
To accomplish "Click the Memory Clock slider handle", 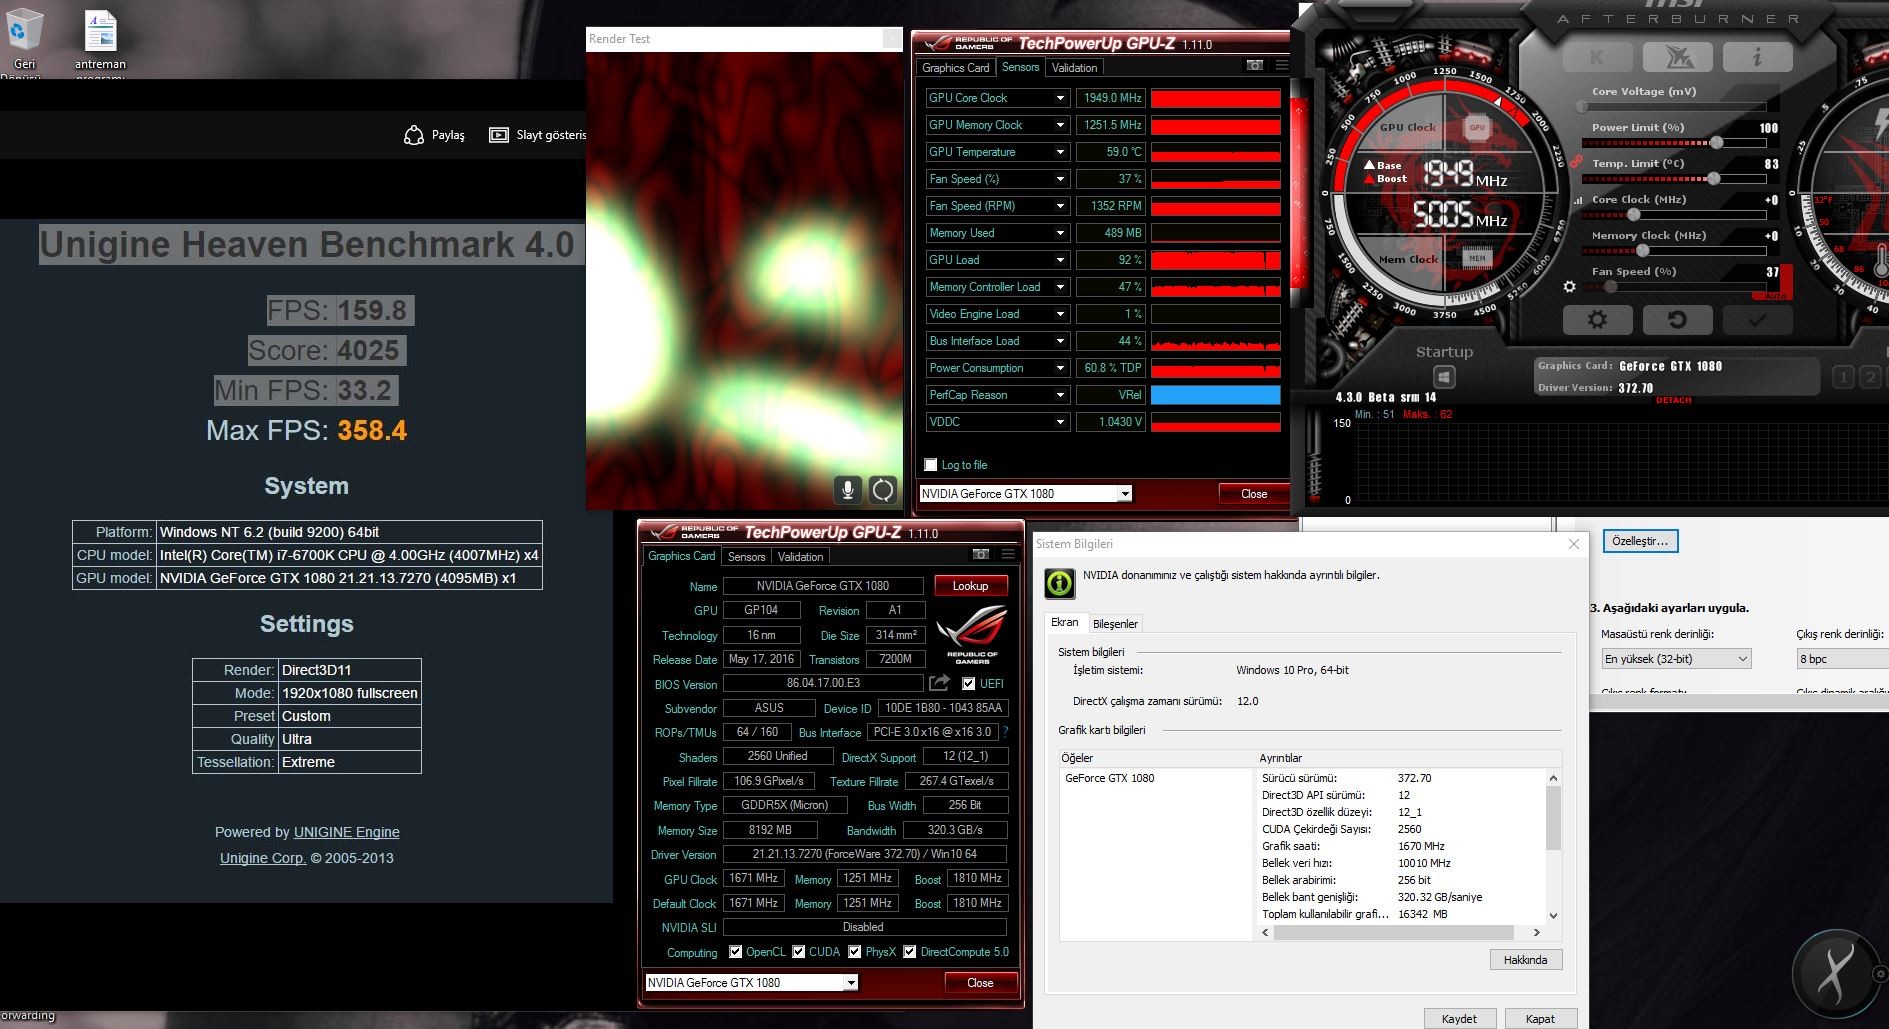I will tap(1642, 251).
